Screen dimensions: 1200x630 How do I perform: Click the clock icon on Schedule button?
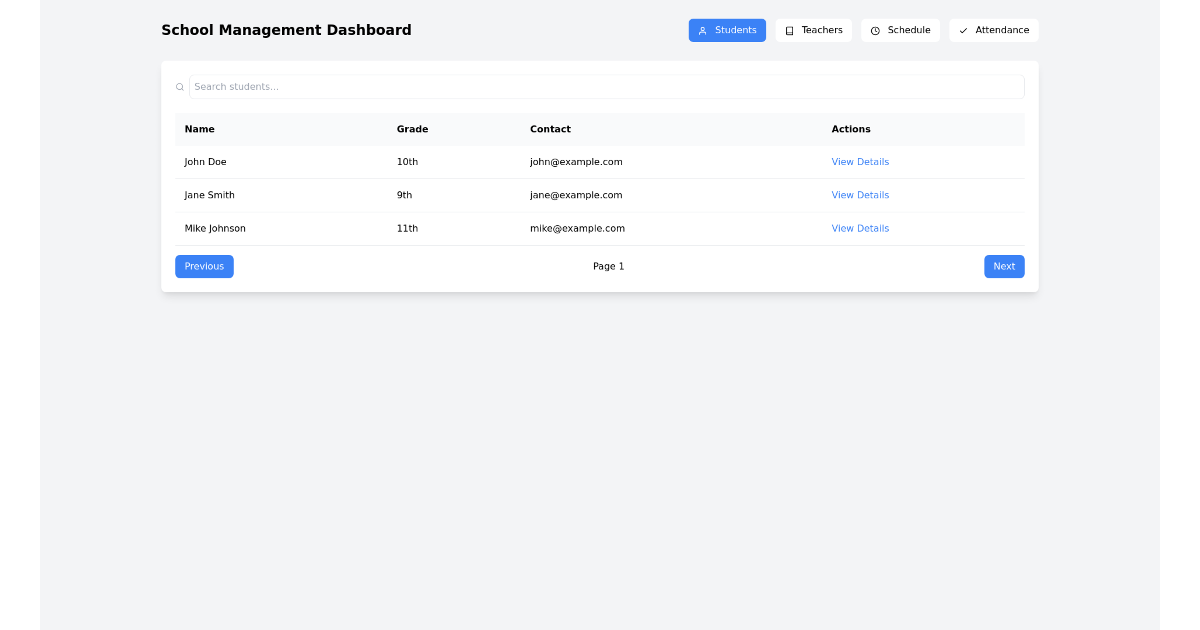(875, 30)
